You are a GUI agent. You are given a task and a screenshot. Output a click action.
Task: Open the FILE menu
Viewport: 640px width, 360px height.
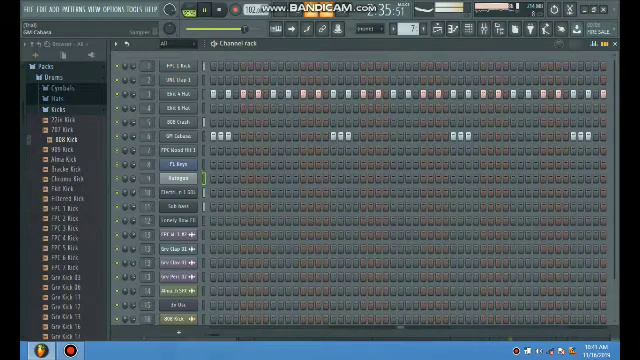(x=29, y=9)
